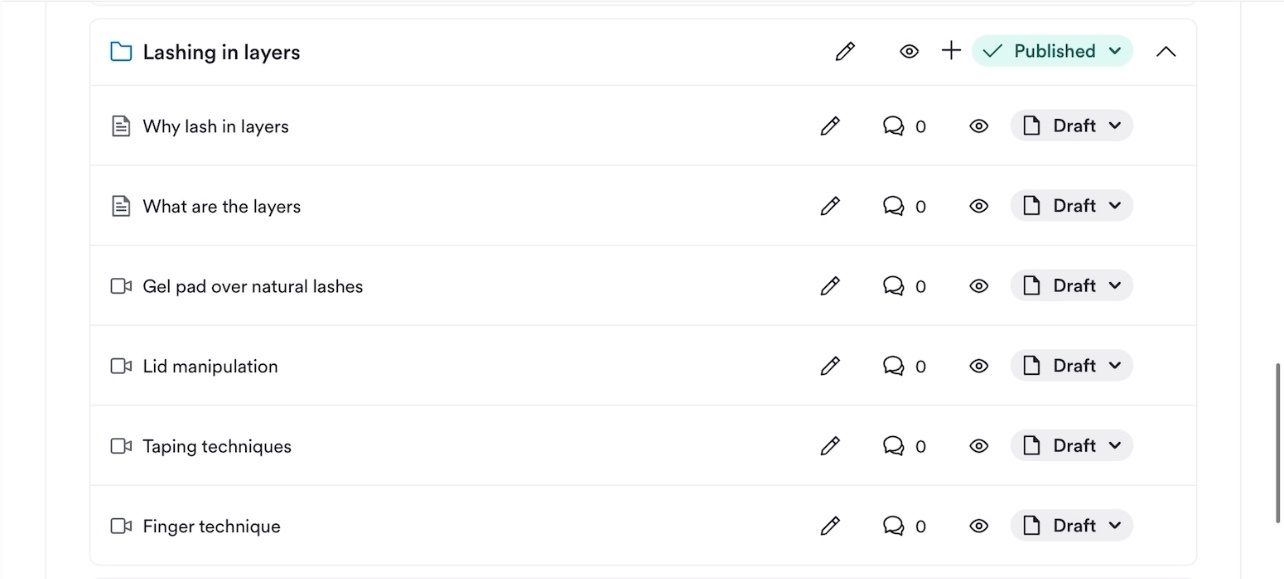Click the page vertical scrollbar

click(x=1277, y=442)
